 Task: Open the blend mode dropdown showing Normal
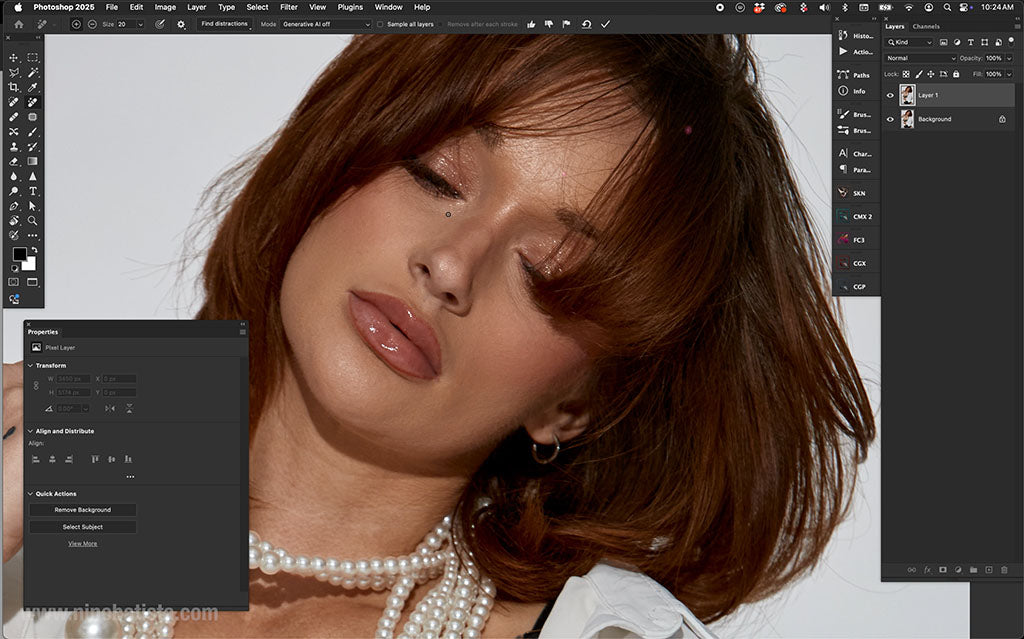918,58
